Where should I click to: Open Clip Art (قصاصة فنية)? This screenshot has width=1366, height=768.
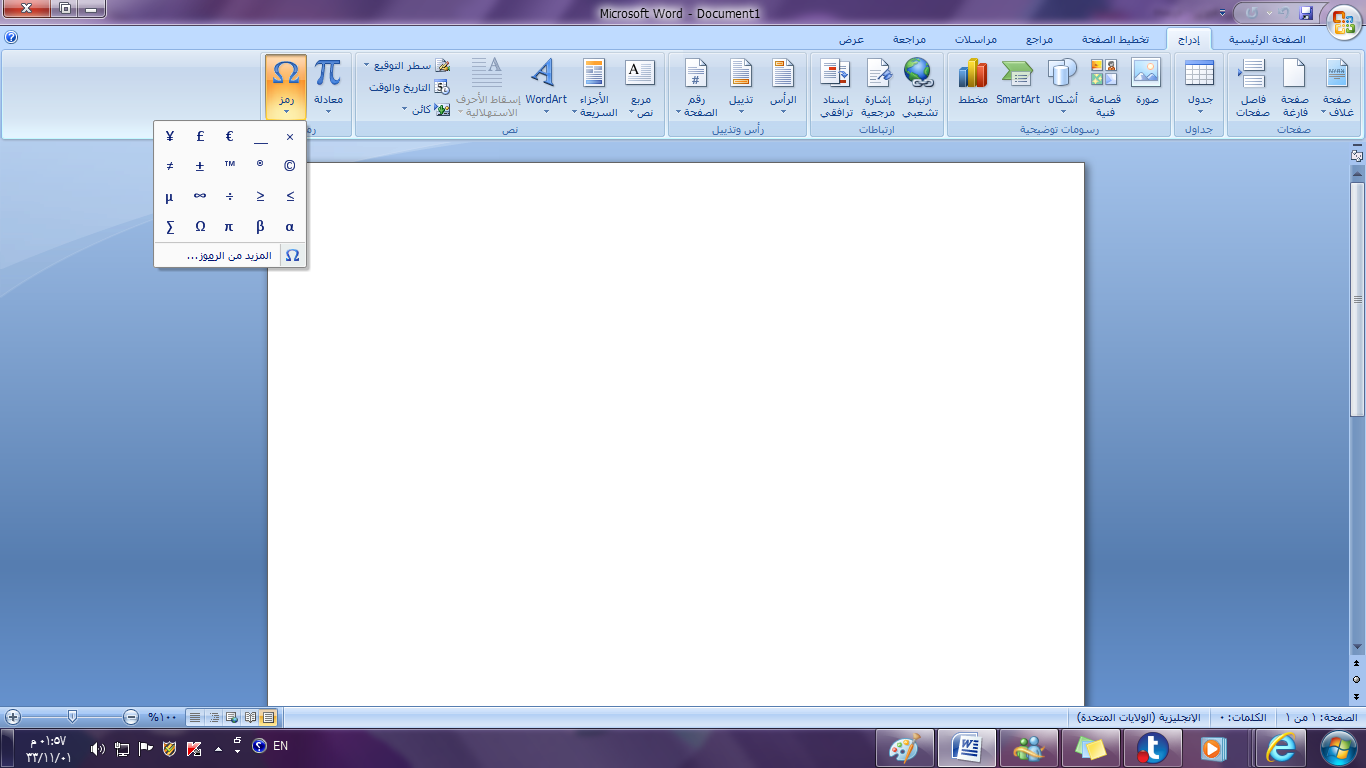tap(1104, 87)
